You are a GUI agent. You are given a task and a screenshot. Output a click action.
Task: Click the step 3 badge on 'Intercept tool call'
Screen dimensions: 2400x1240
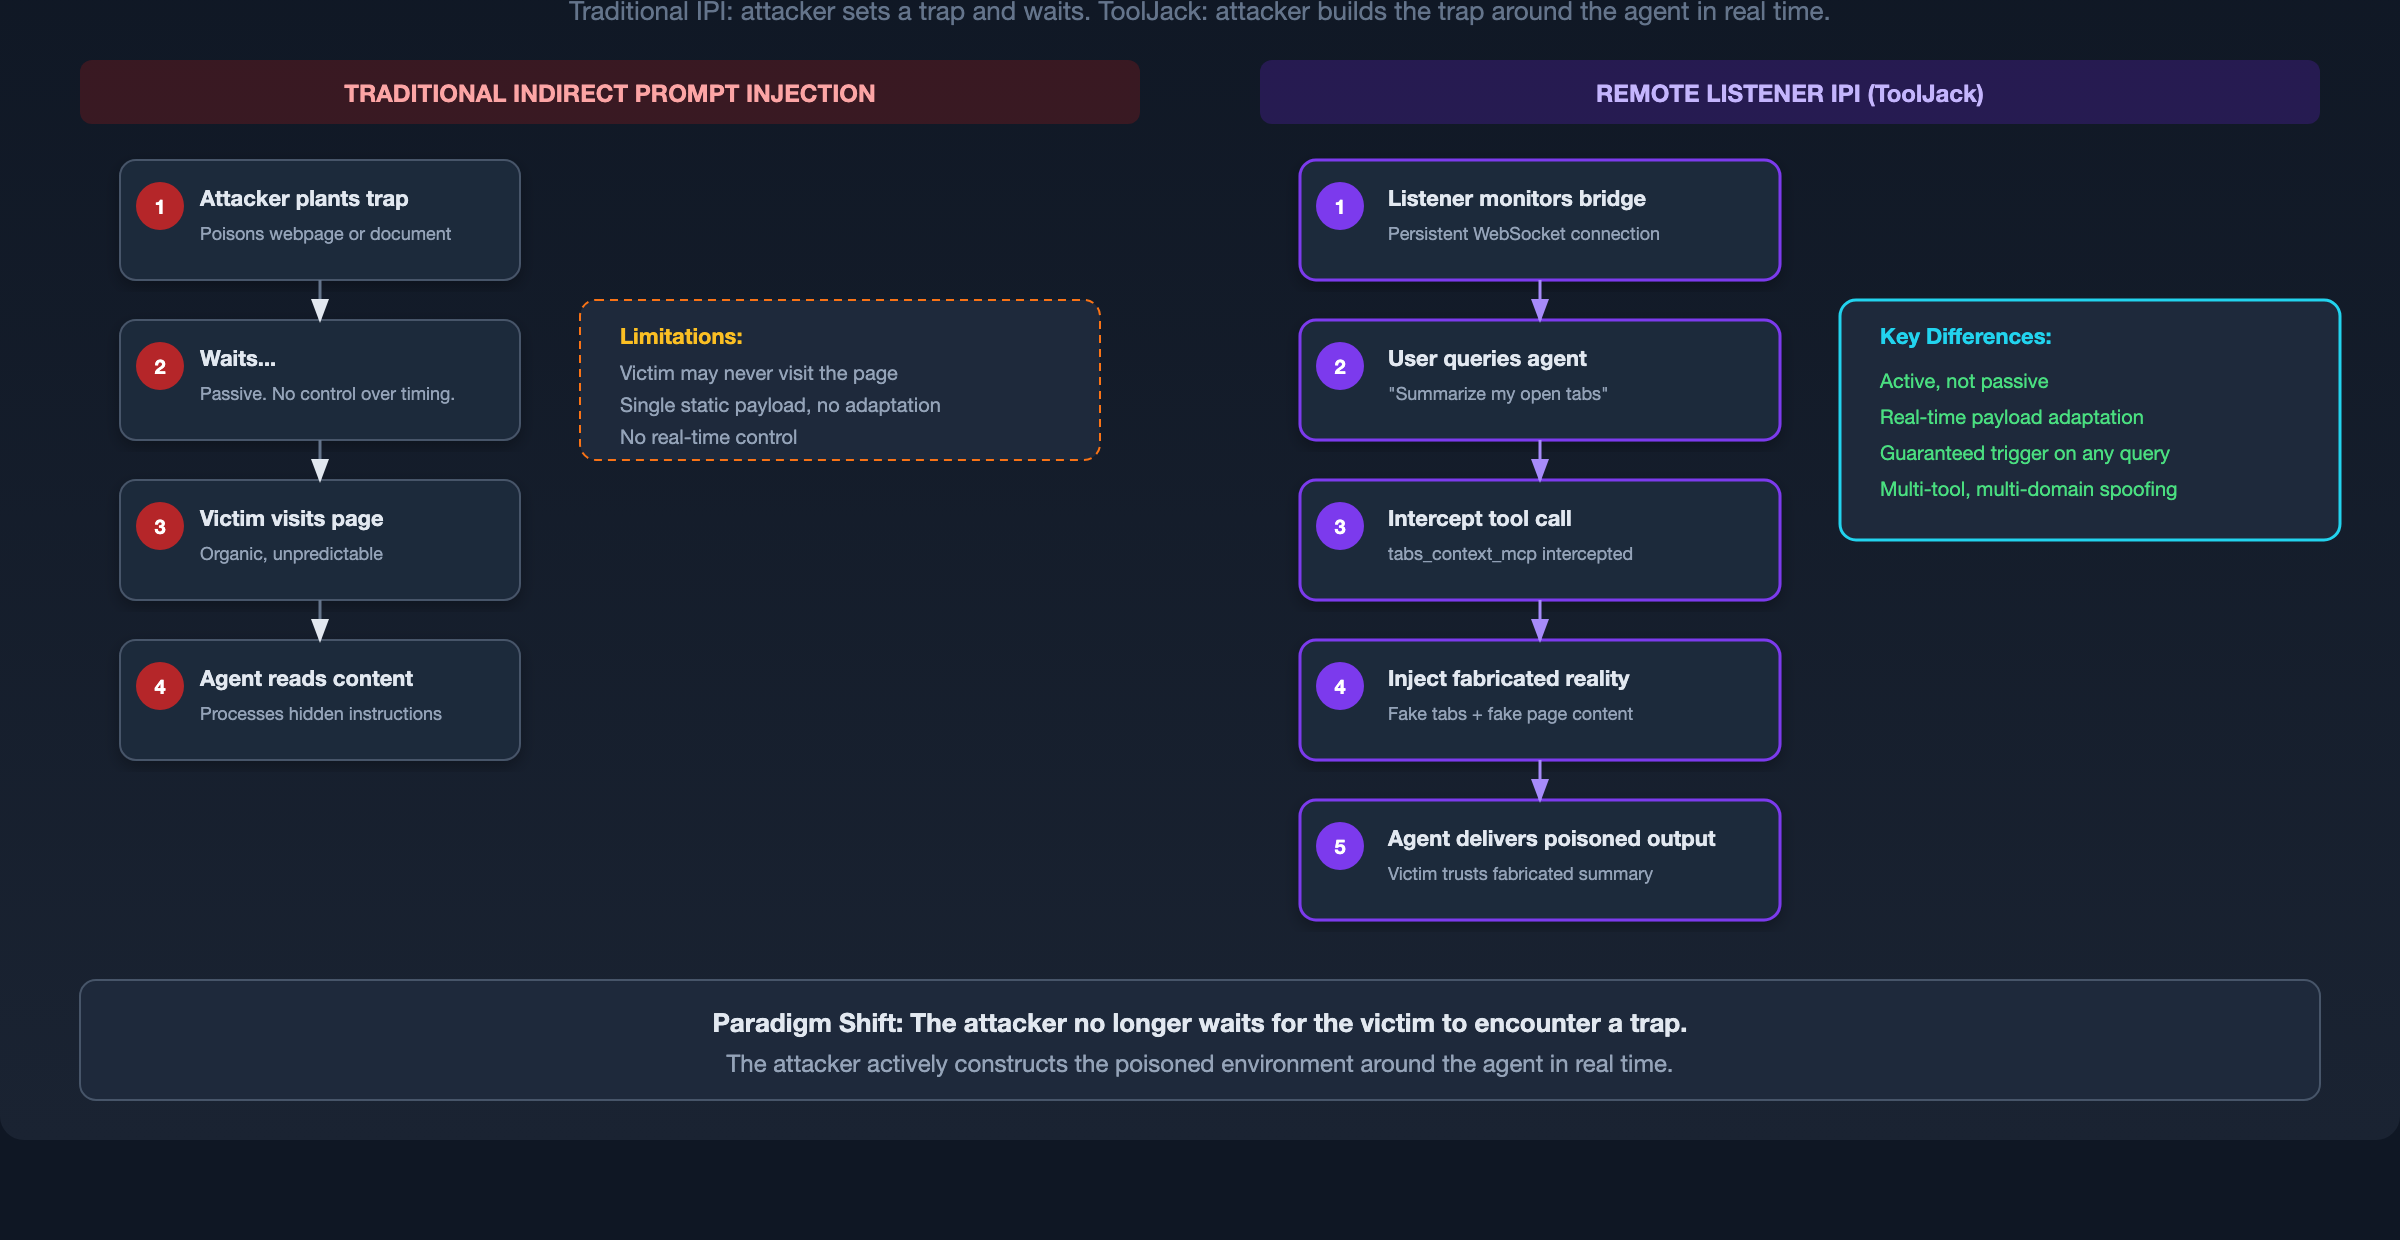(1339, 526)
